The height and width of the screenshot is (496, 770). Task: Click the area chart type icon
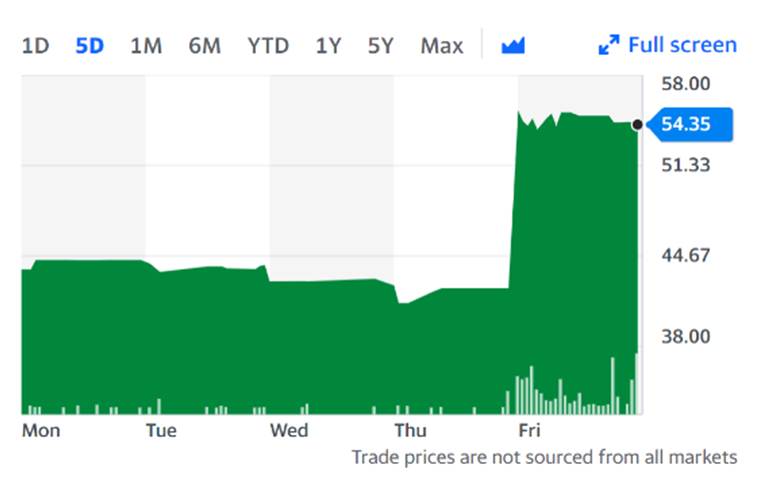[513, 46]
